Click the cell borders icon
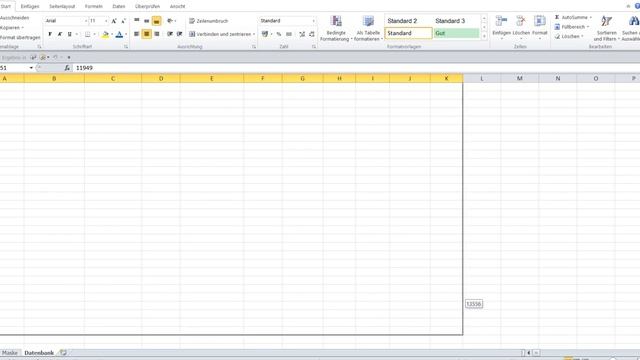 click(87, 34)
